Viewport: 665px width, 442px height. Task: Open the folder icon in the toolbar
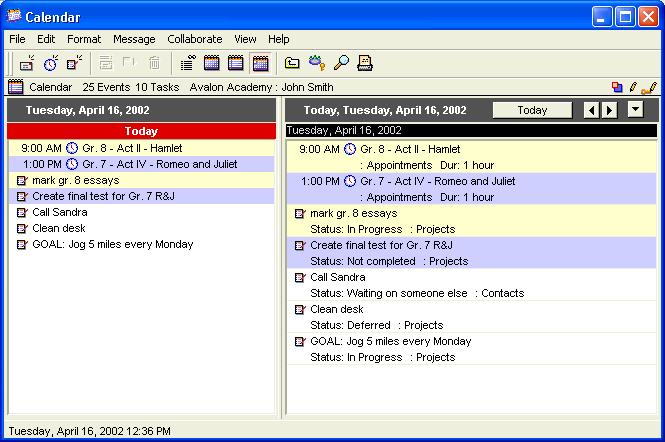[292, 63]
